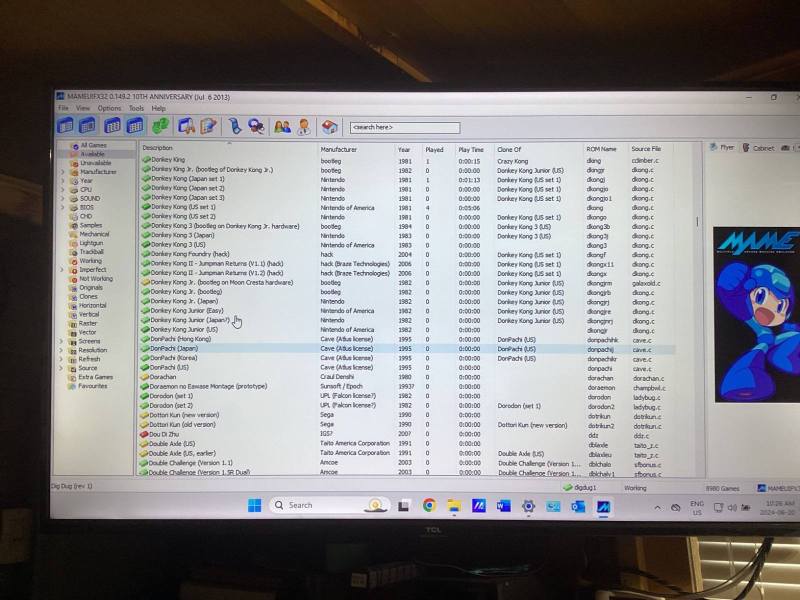The height and width of the screenshot is (600, 800).
Task: Click the Windows Start button
Action: coord(255,505)
